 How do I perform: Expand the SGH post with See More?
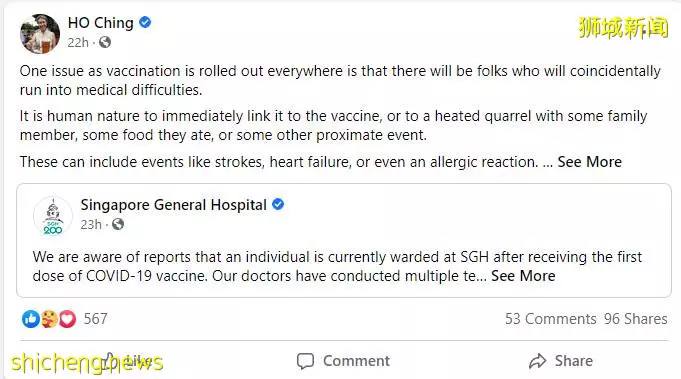(523, 276)
